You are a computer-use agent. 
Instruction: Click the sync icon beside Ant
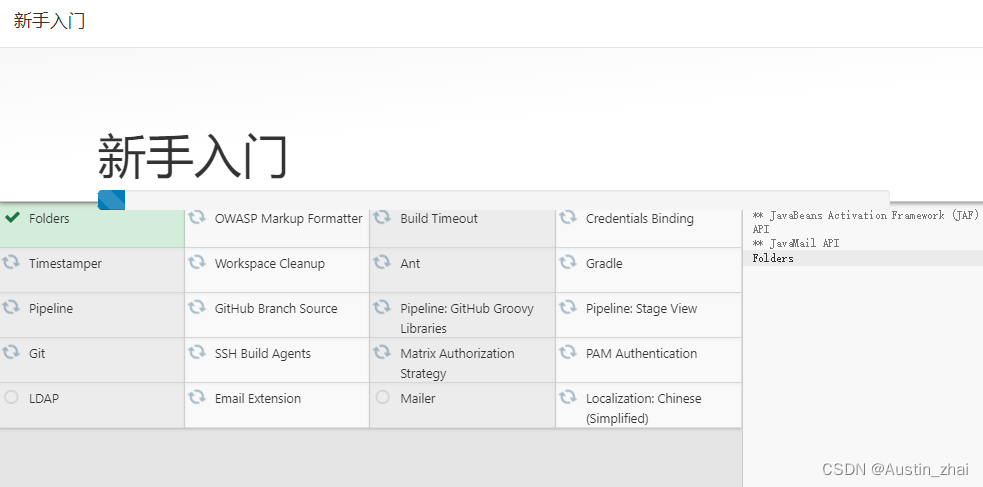click(x=382, y=263)
